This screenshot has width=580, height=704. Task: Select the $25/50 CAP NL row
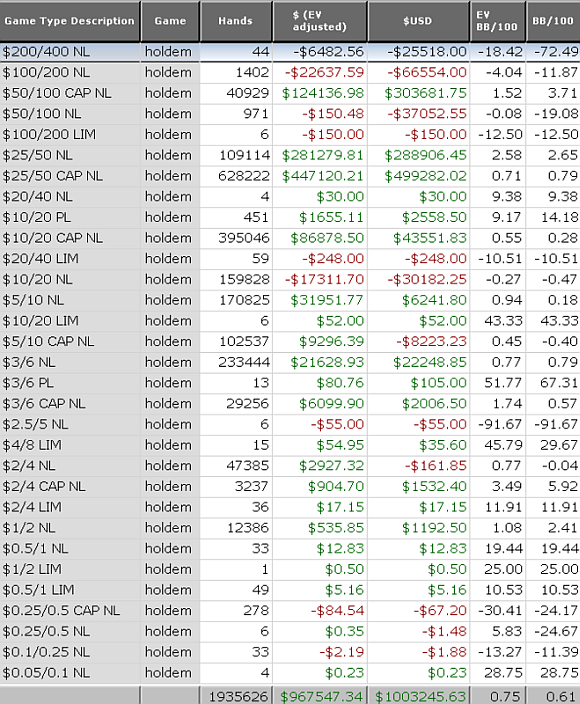click(290, 176)
